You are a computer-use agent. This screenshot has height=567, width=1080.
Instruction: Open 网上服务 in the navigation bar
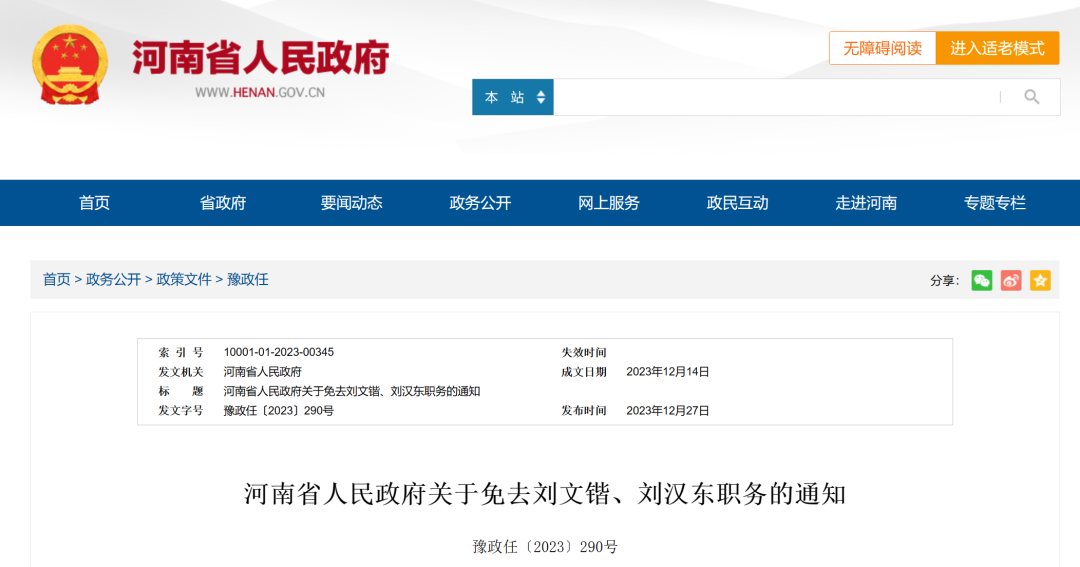tap(609, 203)
